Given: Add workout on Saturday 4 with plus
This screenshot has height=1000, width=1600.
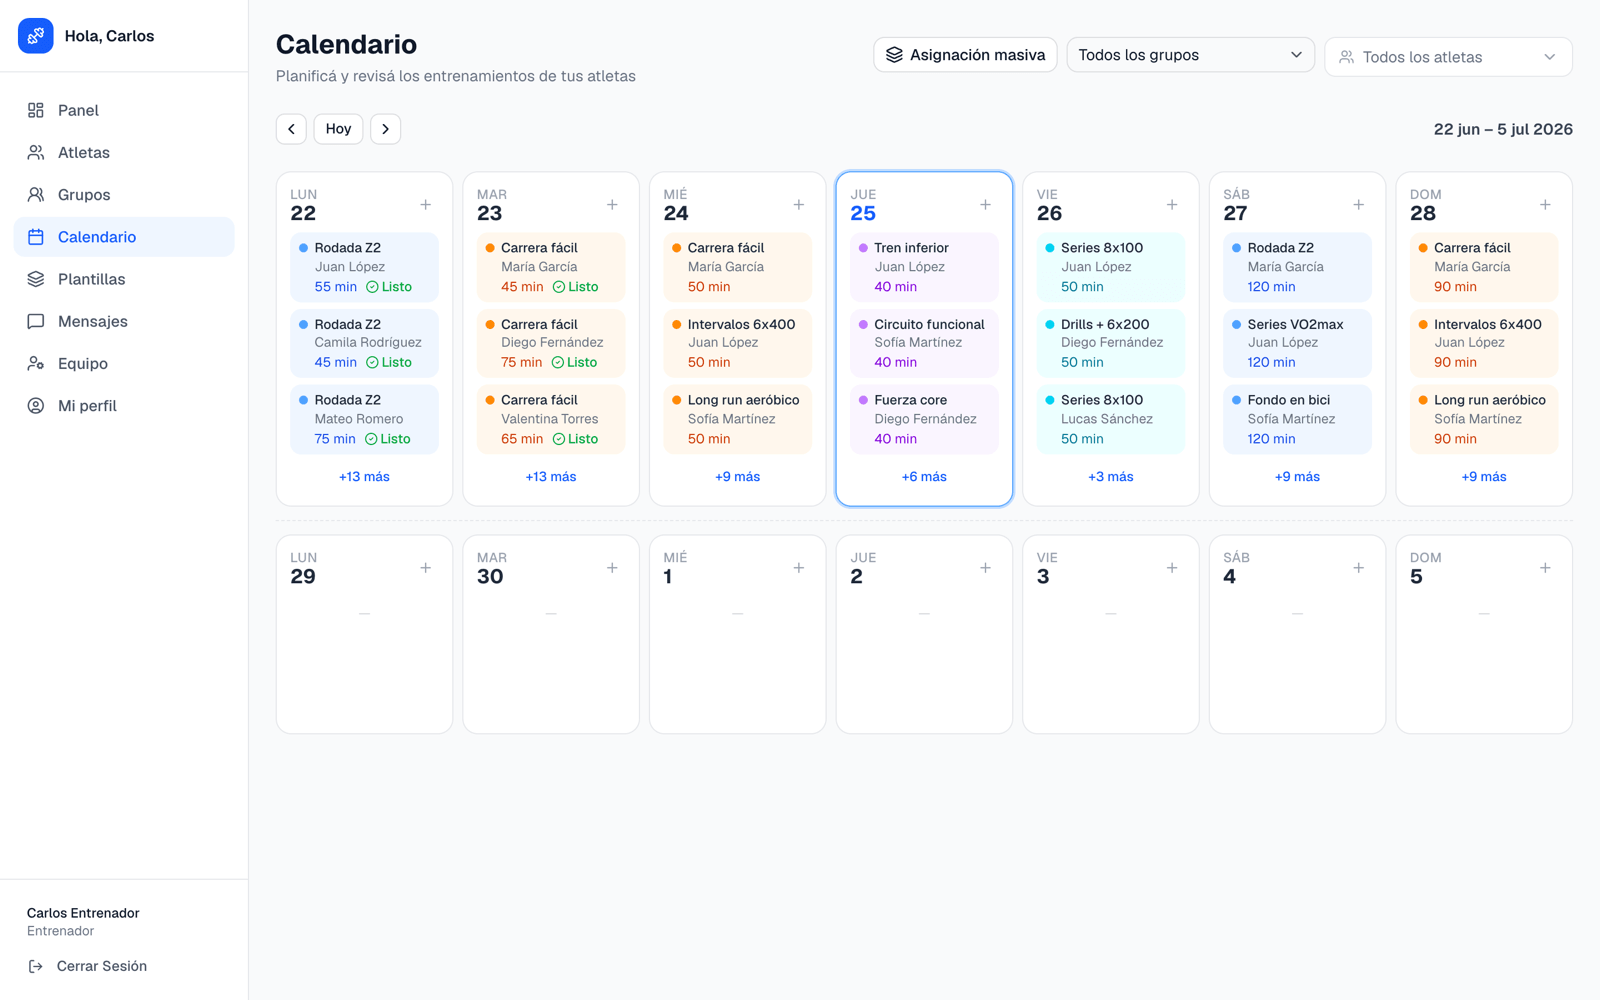Looking at the screenshot, I should pyautogui.click(x=1359, y=568).
